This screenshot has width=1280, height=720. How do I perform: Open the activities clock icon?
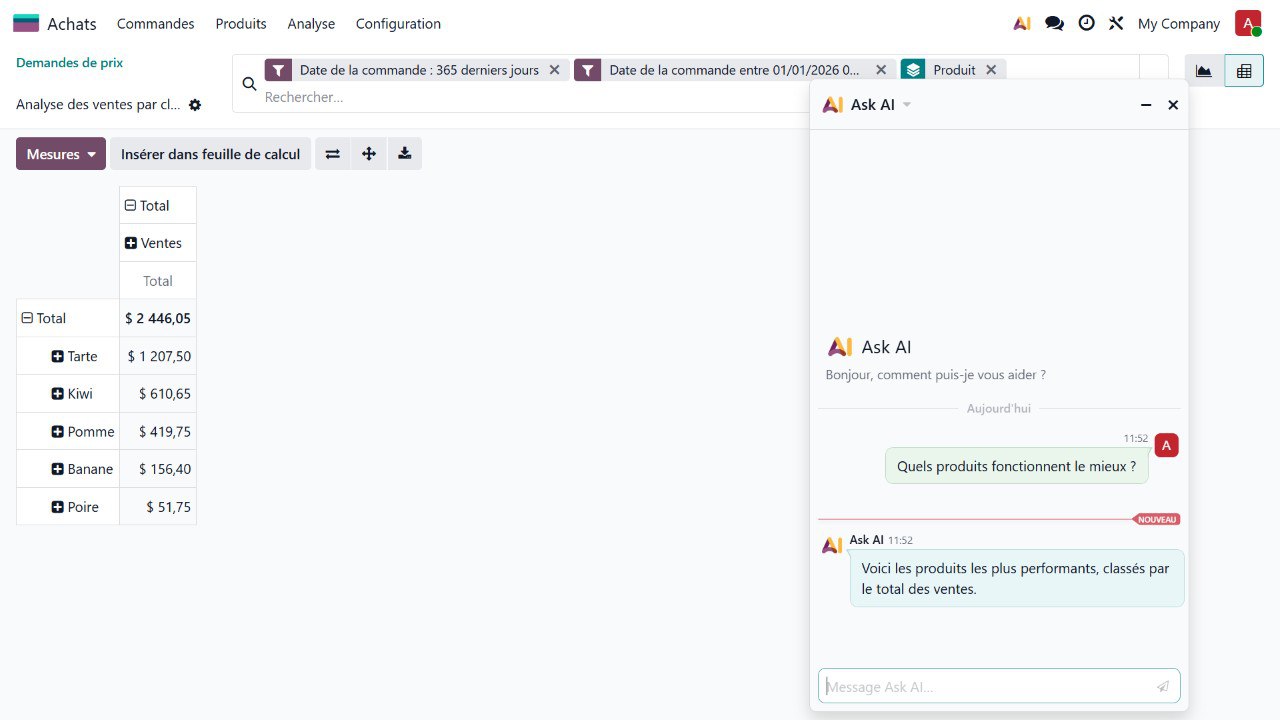click(1086, 23)
